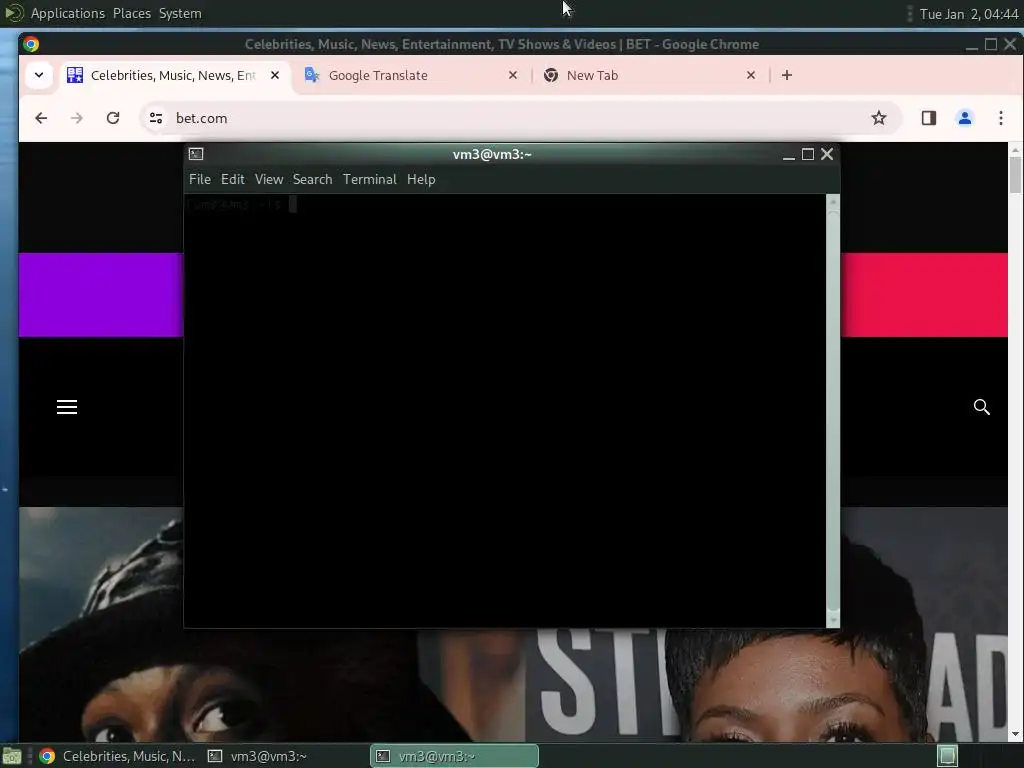Click the red banner on BET page
1024x768 pixels.
click(924, 295)
